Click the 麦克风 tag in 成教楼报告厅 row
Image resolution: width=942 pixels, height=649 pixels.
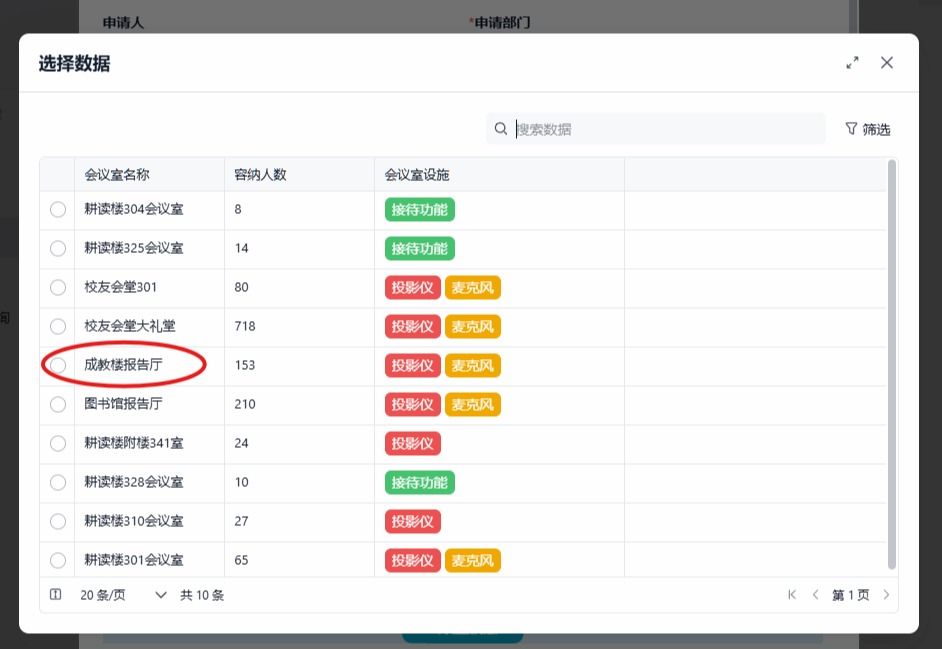pyautogui.click(x=473, y=366)
